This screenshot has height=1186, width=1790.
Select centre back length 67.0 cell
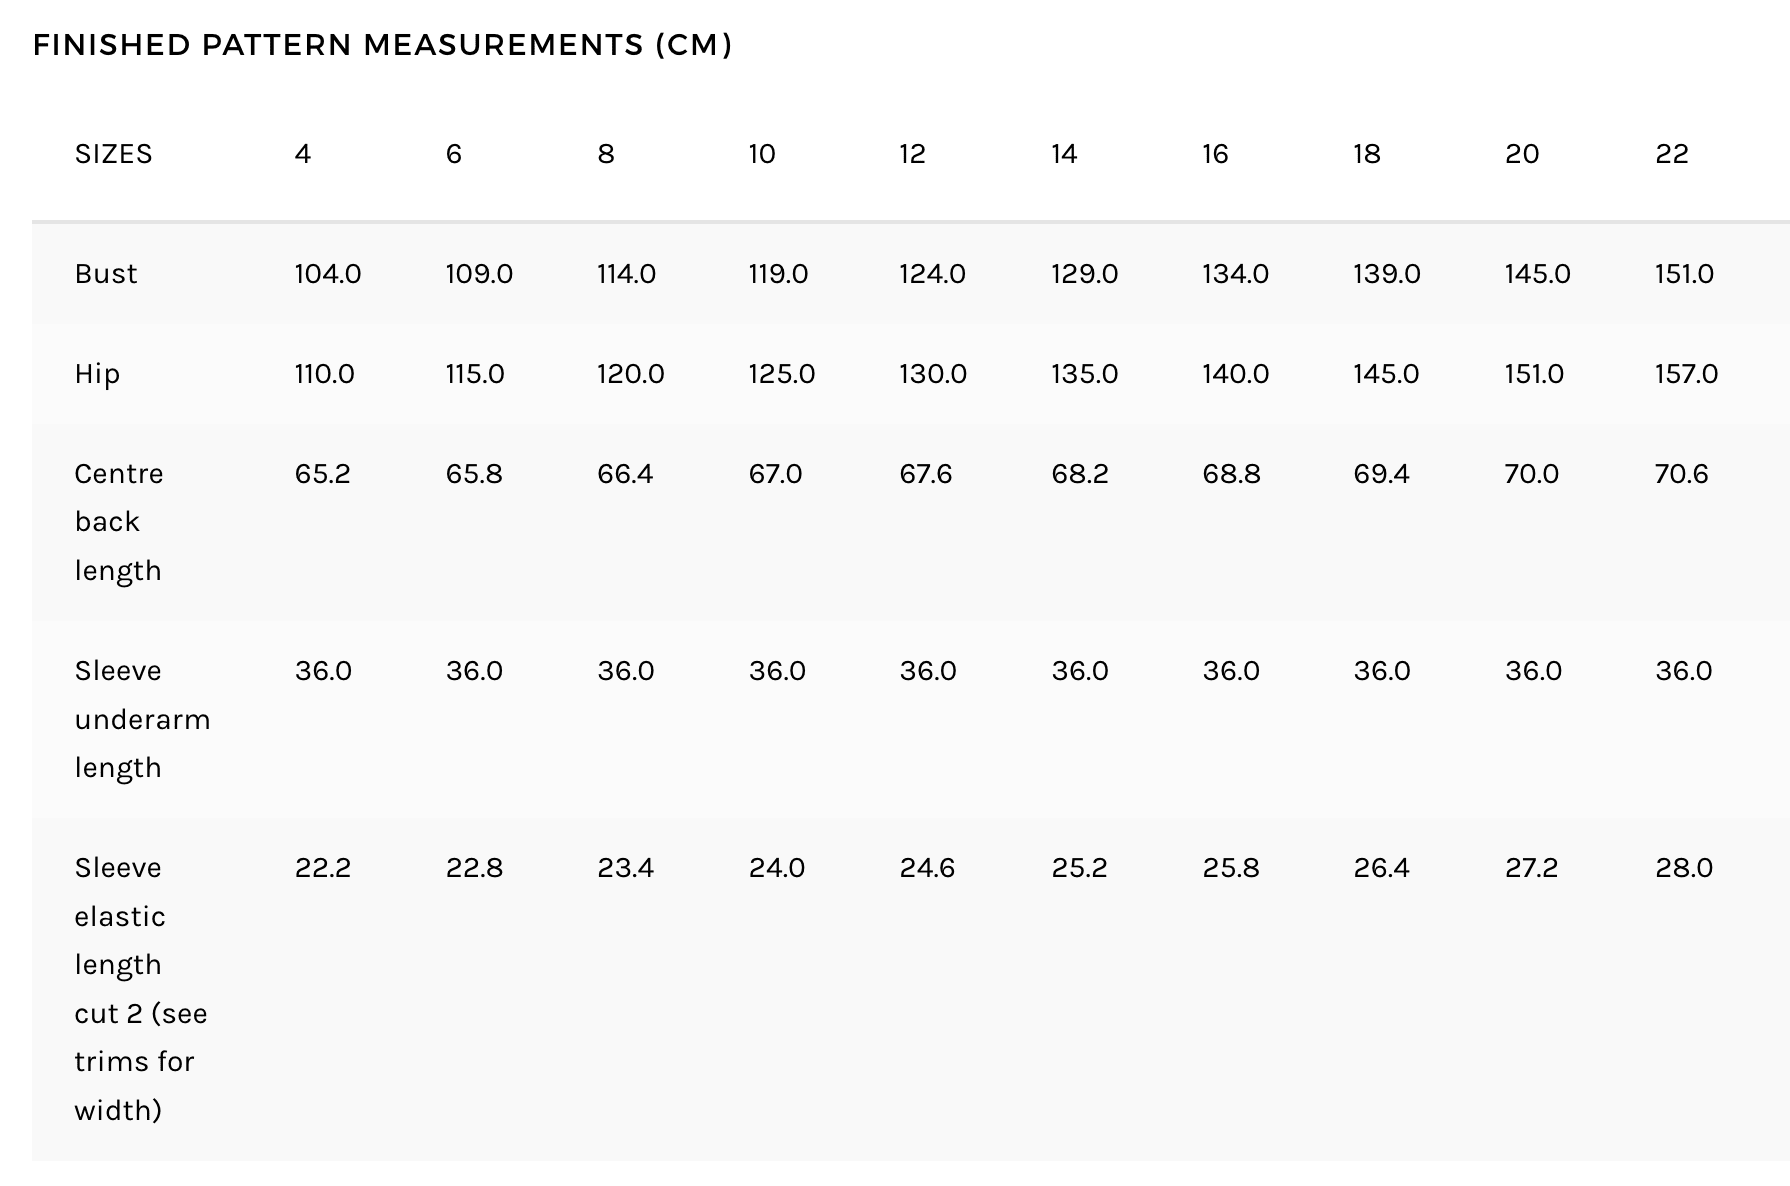click(776, 474)
